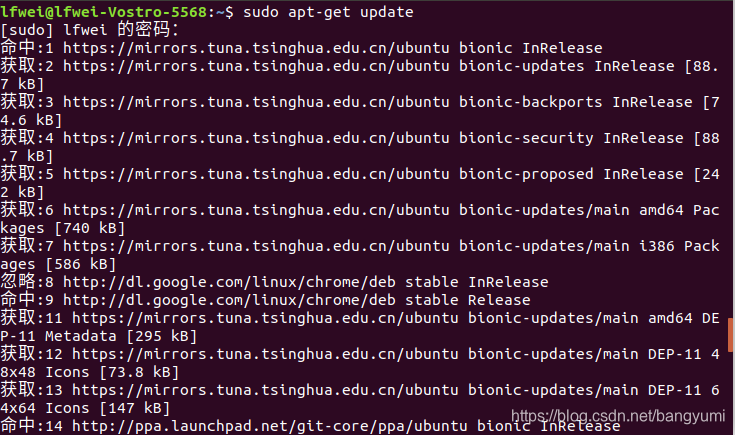Screen dimensions: 735x435
Task: Click the '[sudo] lfwei 的密码:' password prompt
Action: [x=90, y=30]
